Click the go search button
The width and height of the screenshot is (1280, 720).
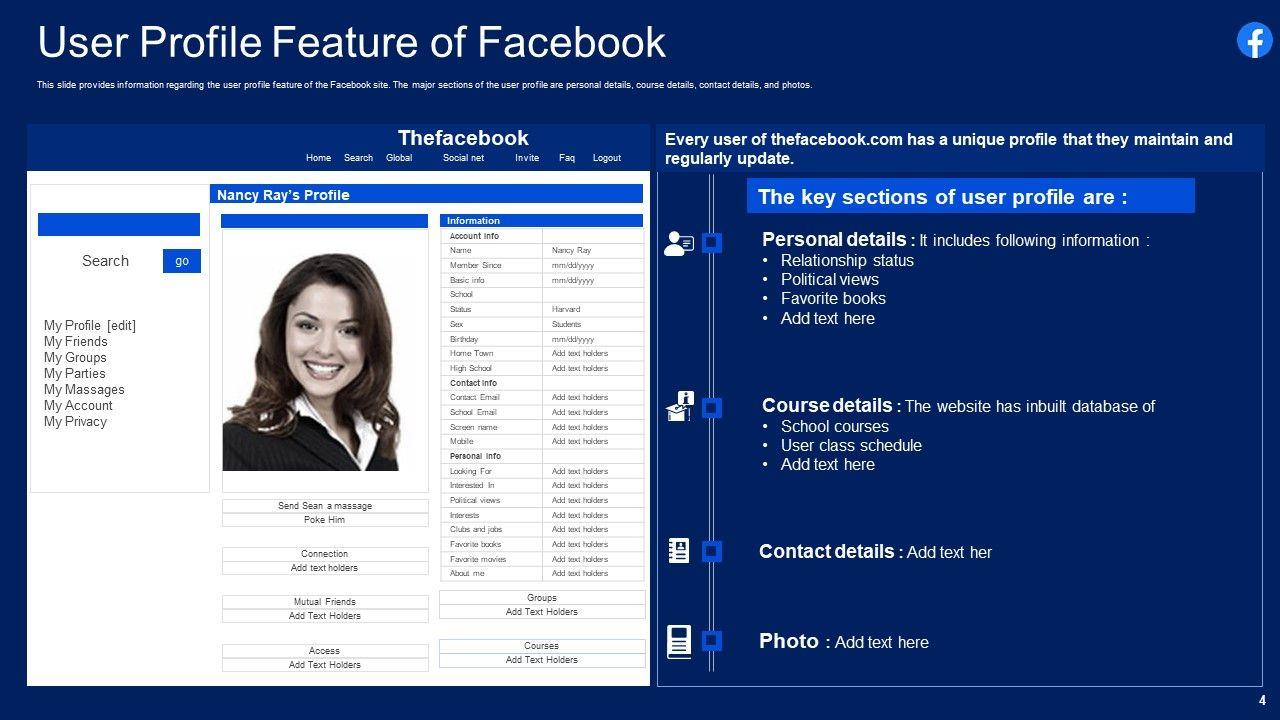coord(182,261)
